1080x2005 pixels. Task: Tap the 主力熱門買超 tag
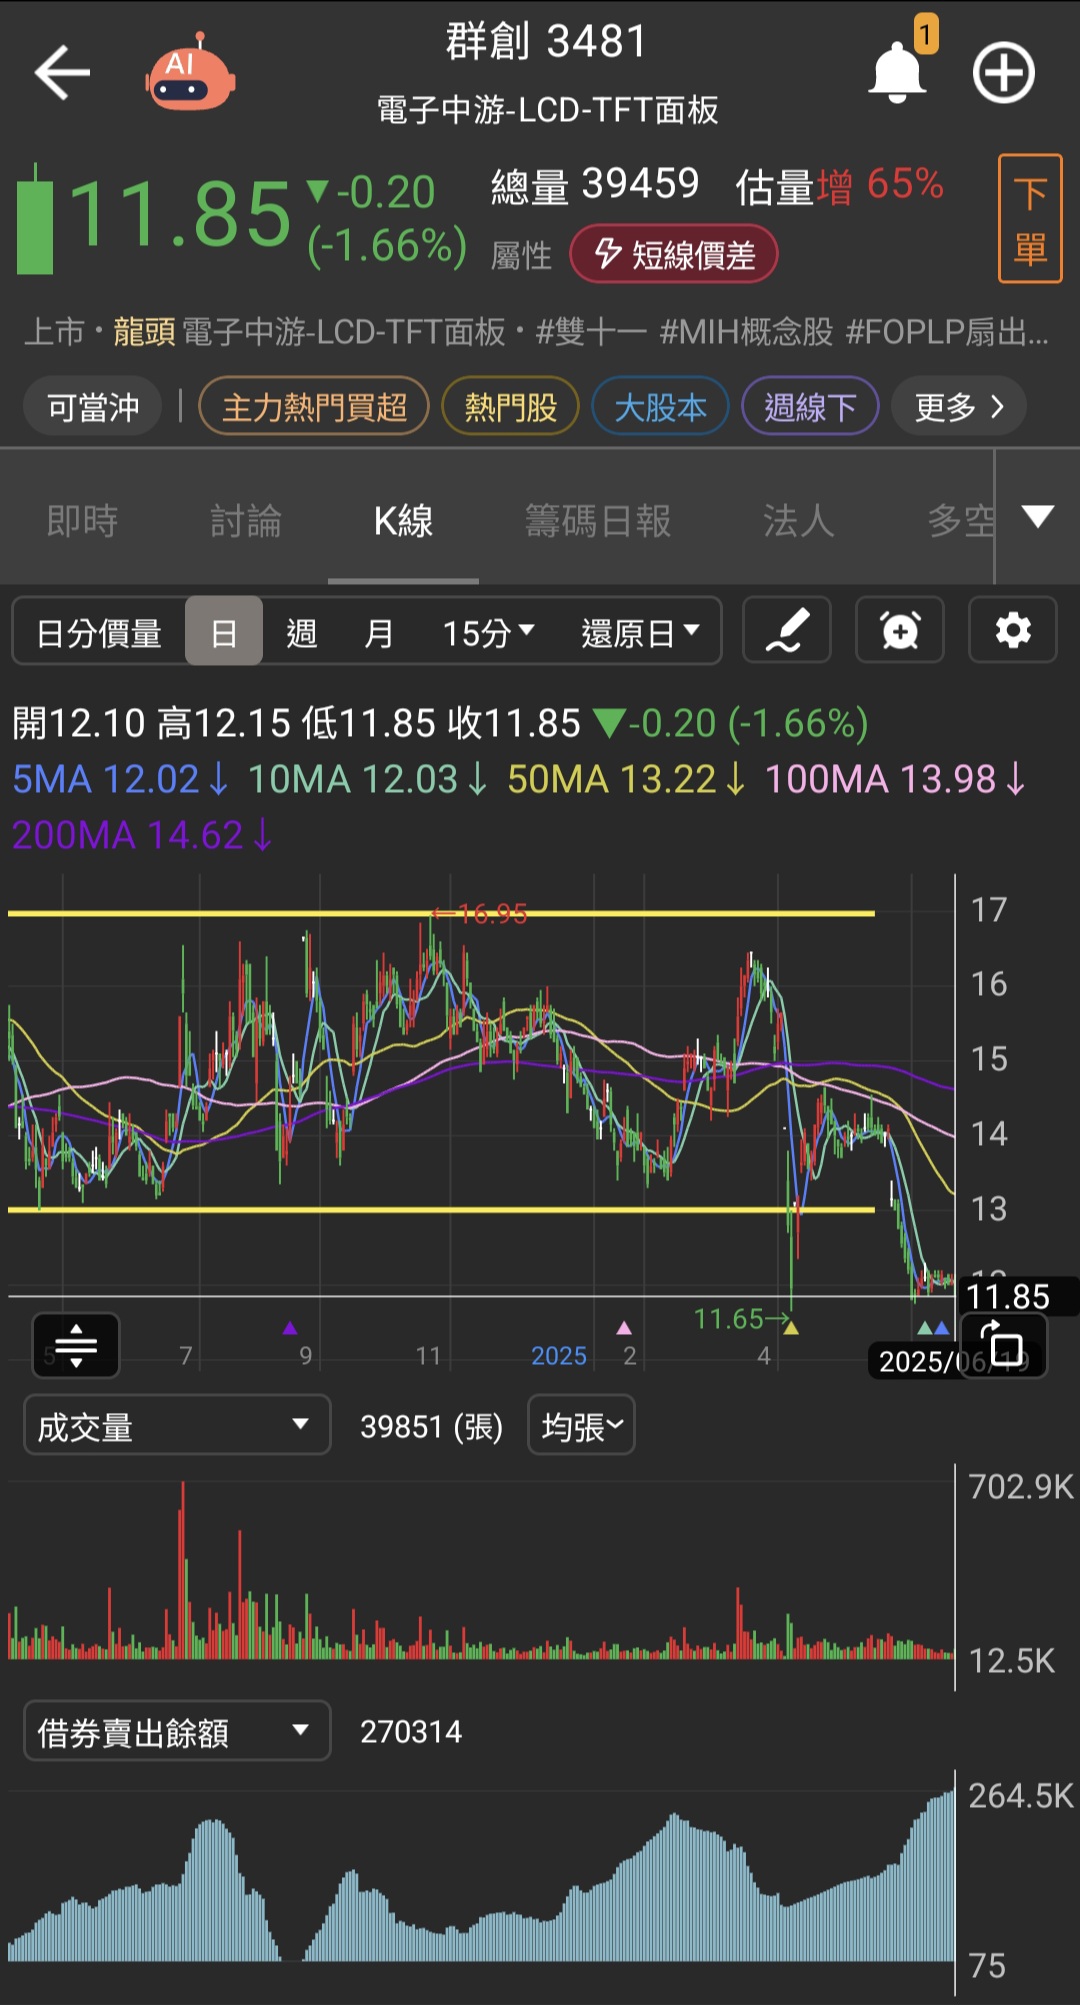click(x=314, y=407)
